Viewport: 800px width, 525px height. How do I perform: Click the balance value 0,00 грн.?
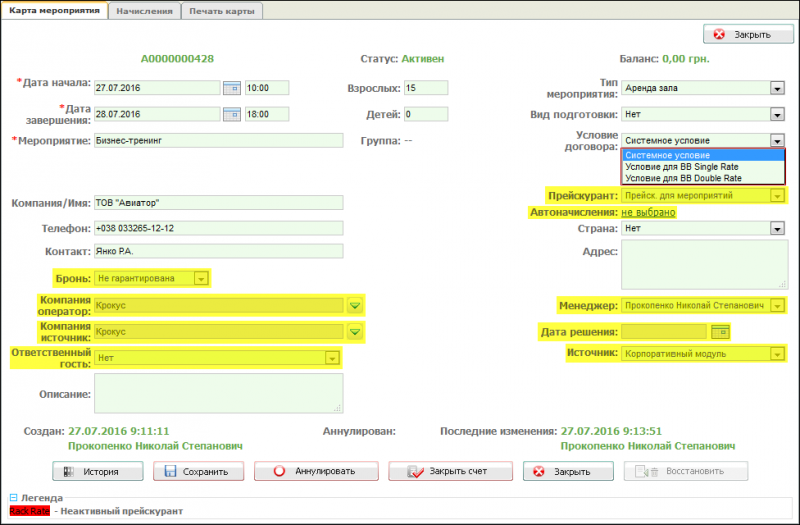(686, 59)
